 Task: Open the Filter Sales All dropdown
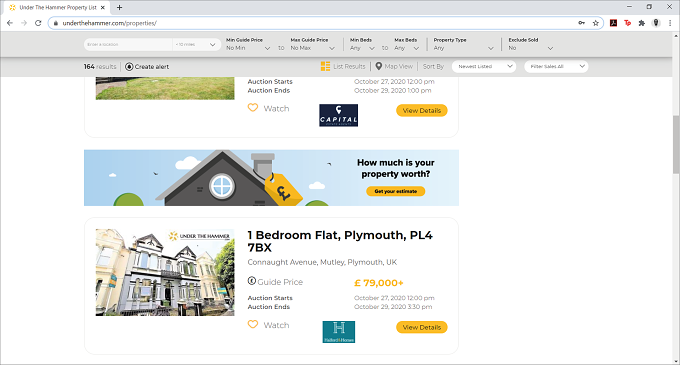coord(556,66)
